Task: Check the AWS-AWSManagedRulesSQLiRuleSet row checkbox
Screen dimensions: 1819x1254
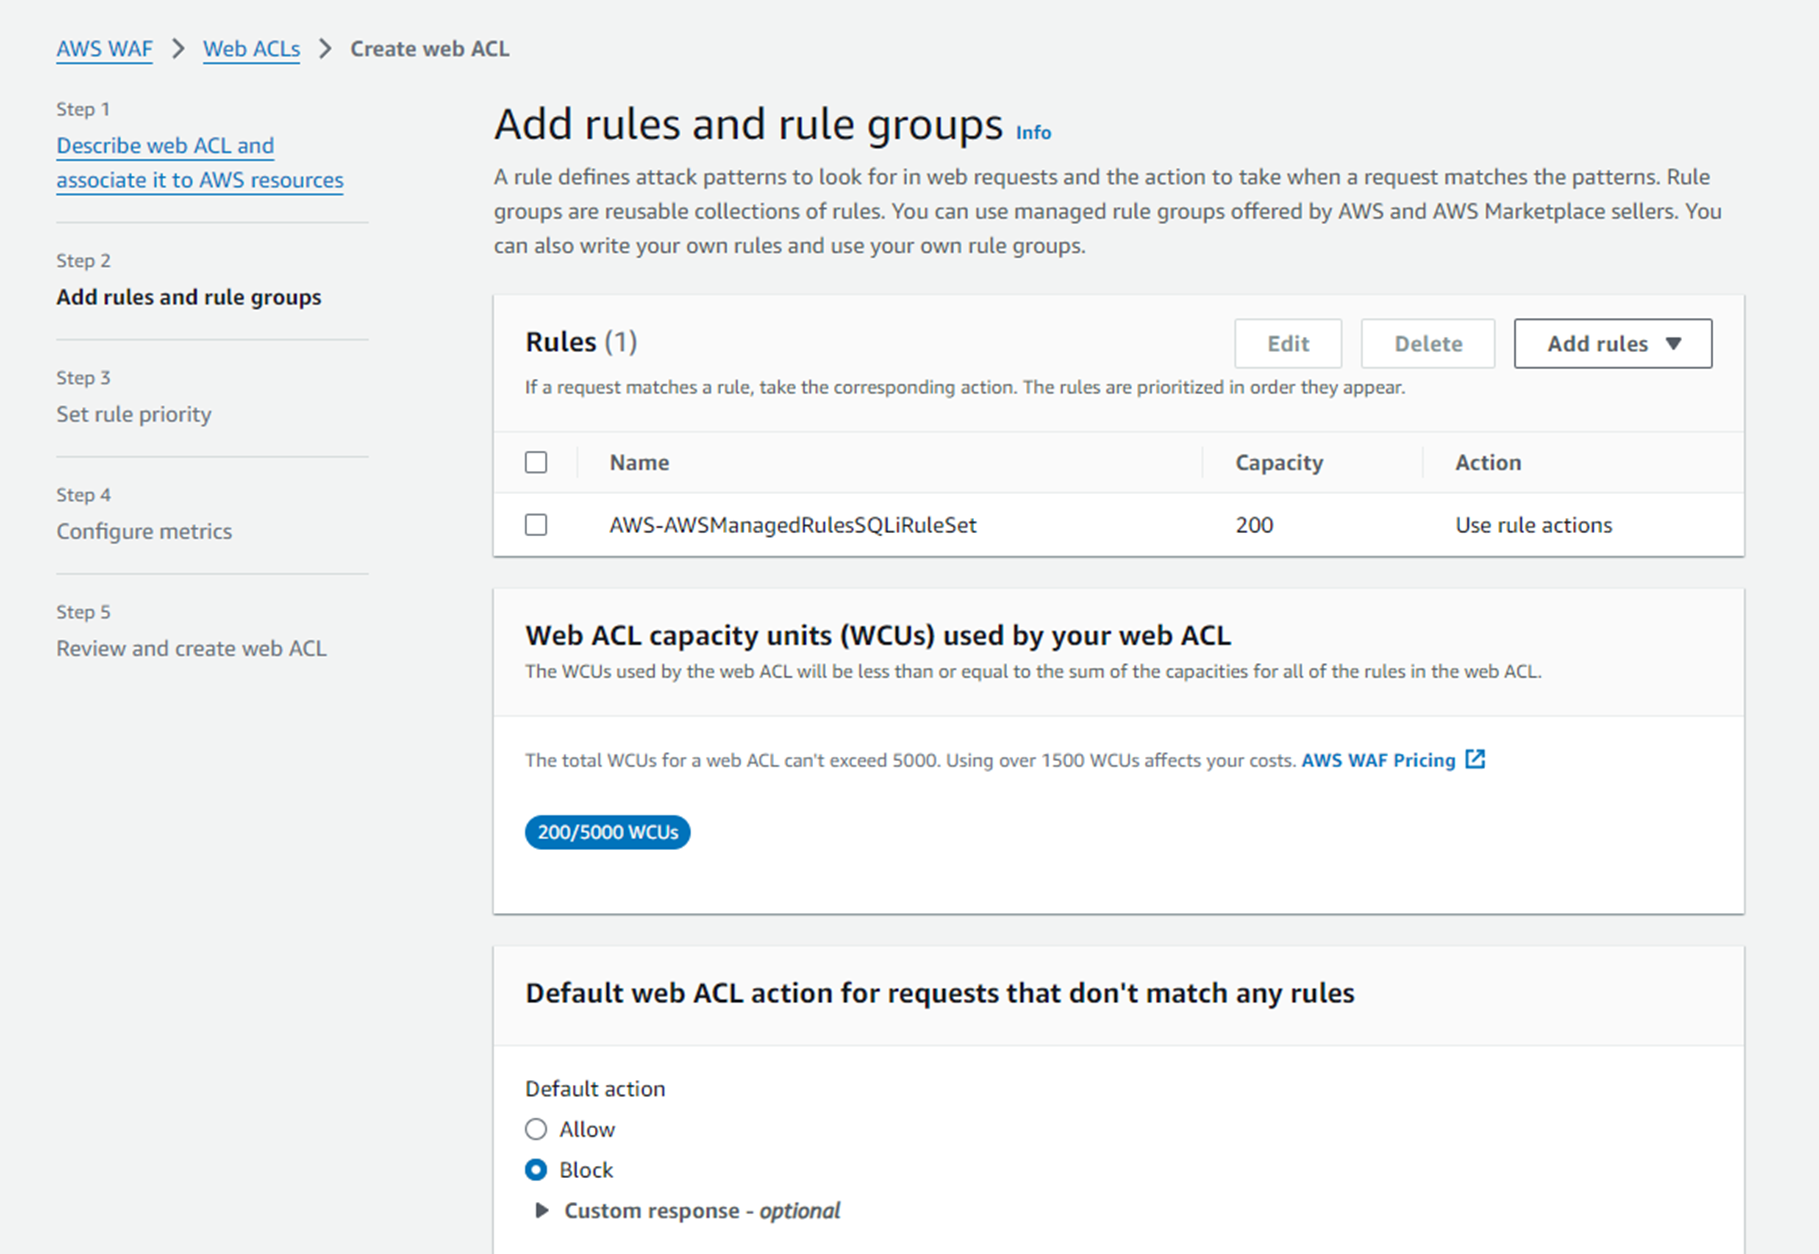Action: (x=536, y=525)
